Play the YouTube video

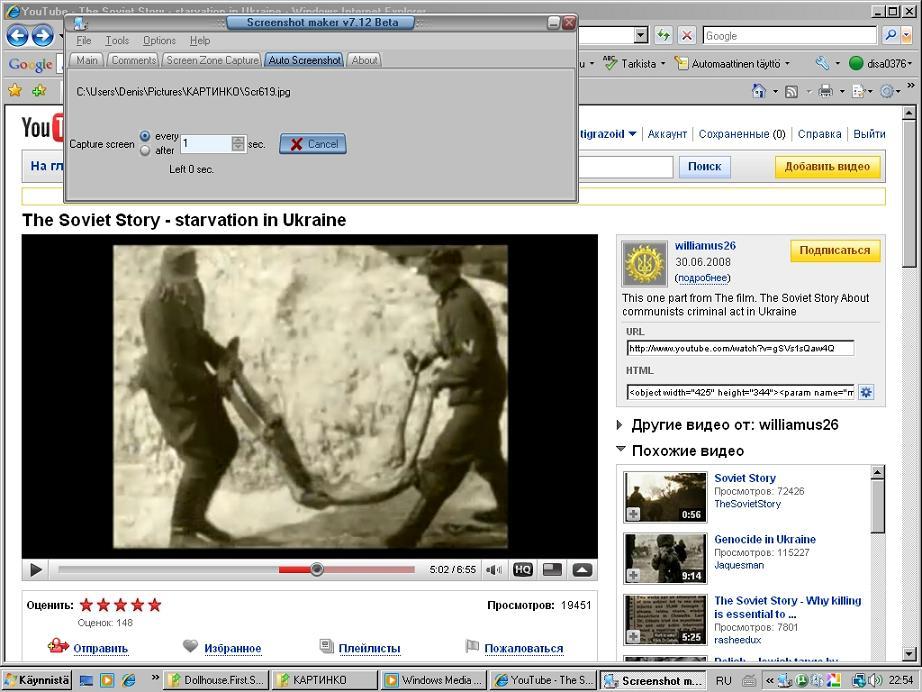(x=36, y=570)
